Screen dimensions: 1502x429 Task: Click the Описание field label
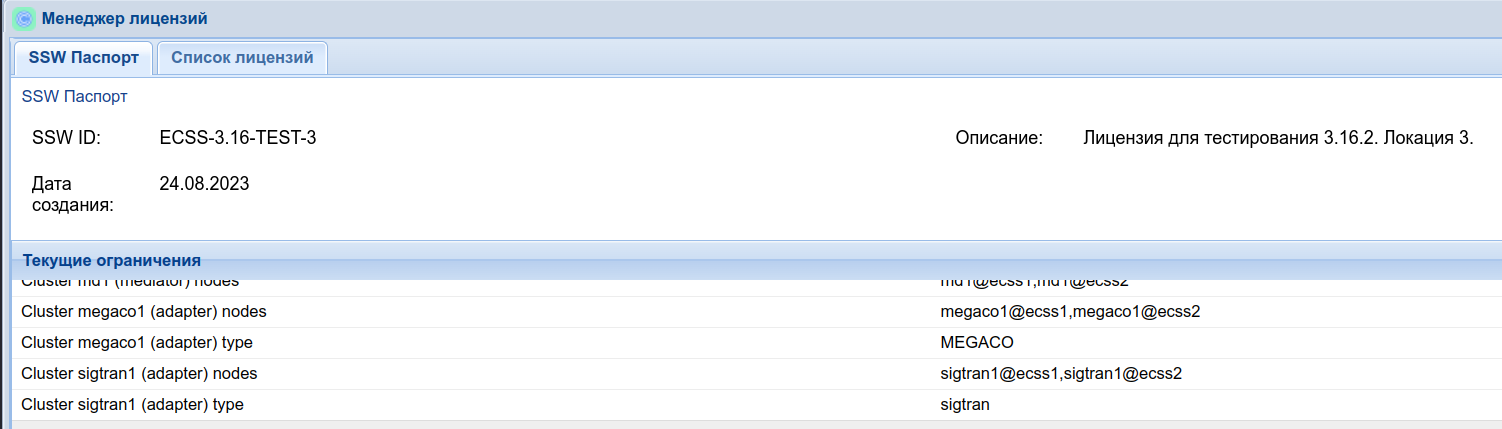(999, 138)
